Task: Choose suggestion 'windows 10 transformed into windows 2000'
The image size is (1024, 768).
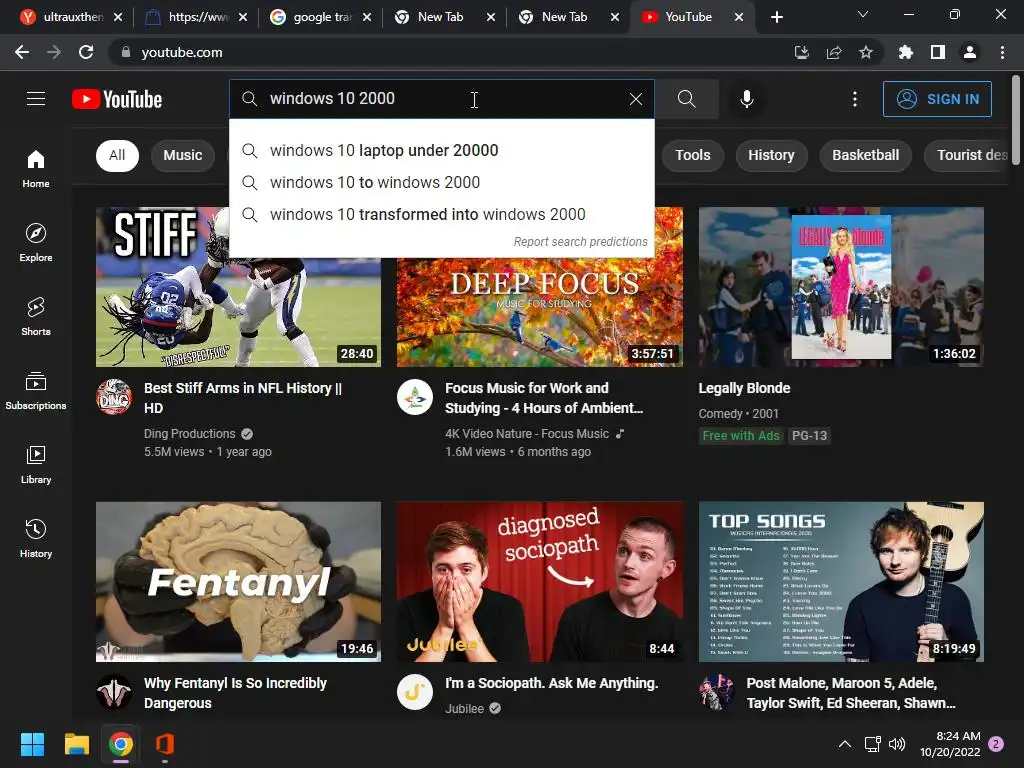Action: point(441,214)
